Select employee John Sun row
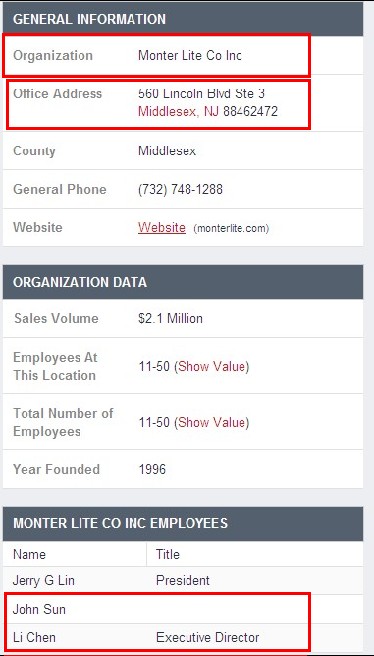The image size is (374, 656). tap(183, 609)
